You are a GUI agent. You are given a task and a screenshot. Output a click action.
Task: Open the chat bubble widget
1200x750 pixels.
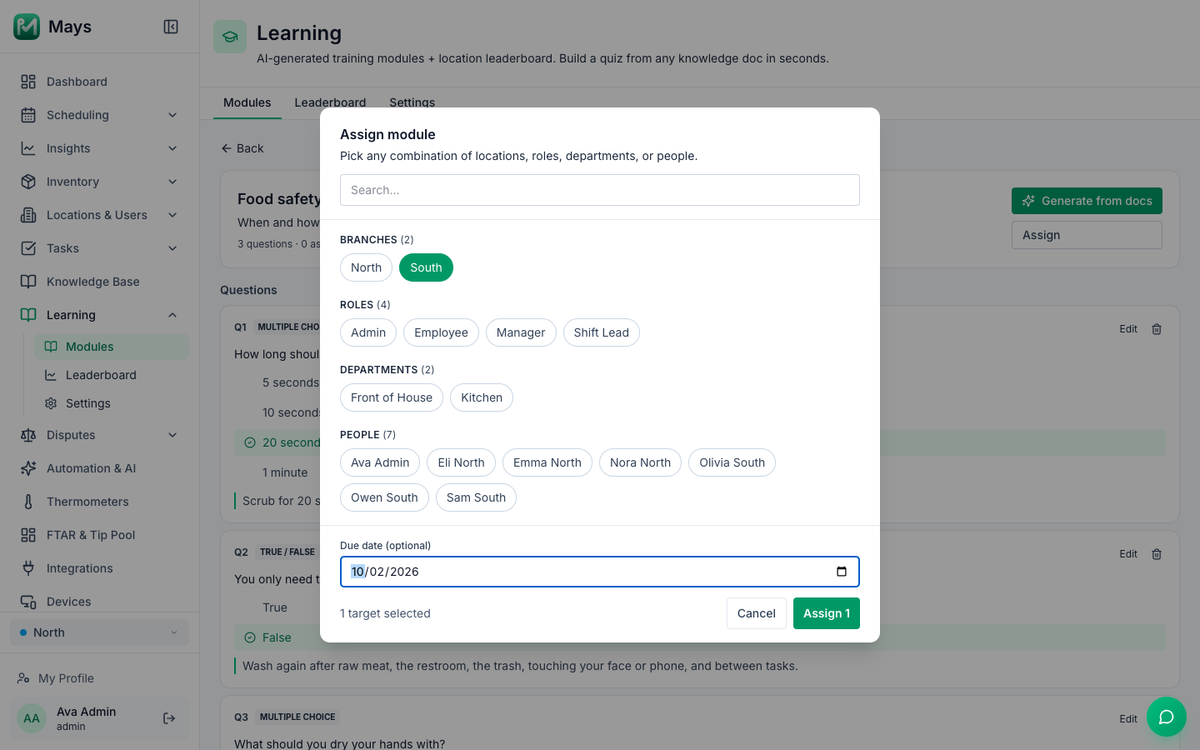tap(1166, 717)
